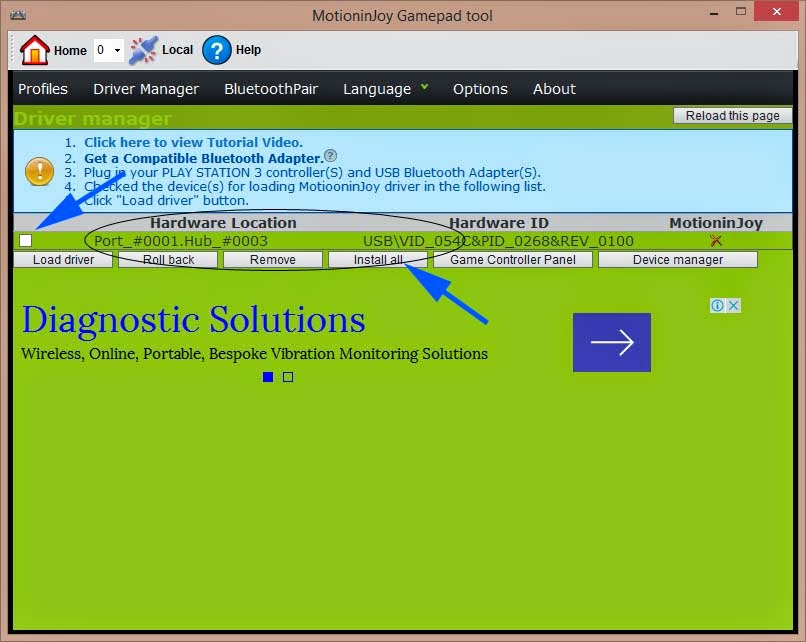Viewport: 806px width, 642px height.
Task: Open the Driver Manager menu
Action: (146, 89)
